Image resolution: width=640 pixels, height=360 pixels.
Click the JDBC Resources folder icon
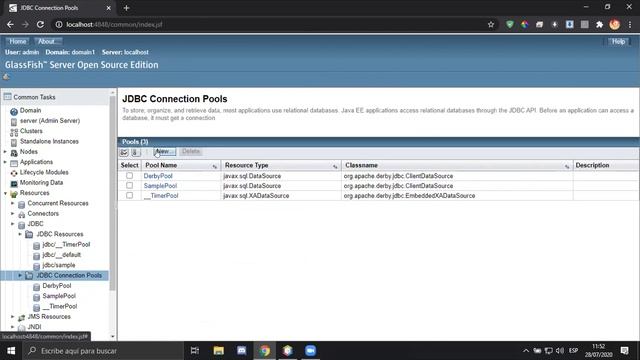[x=29, y=234]
